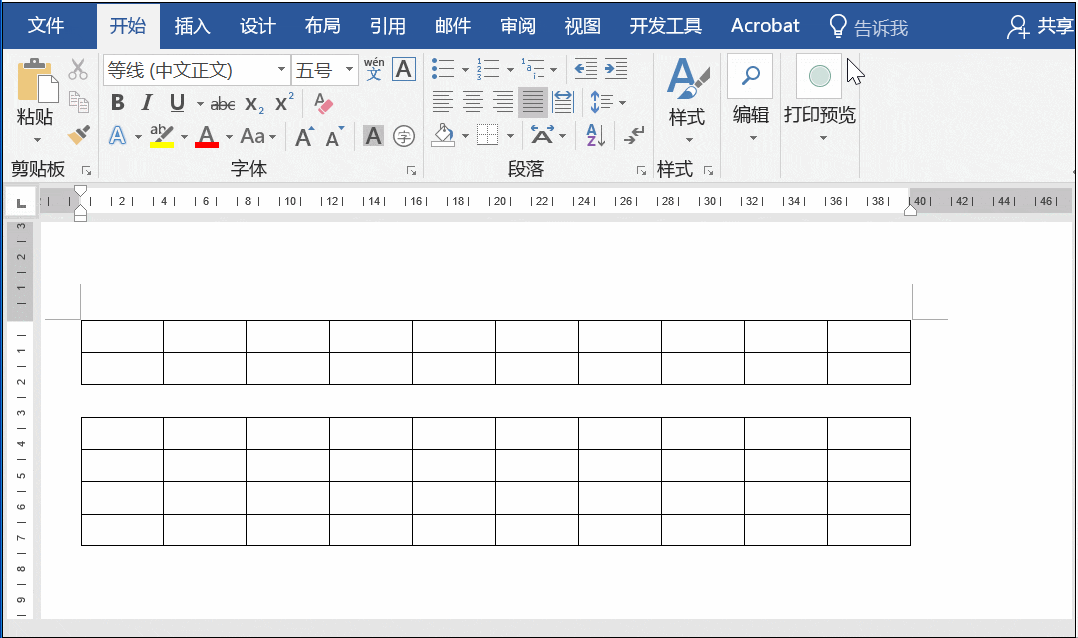Click the Cut scissors icon
The width and height of the screenshot is (1078, 638).
point(78,70)
